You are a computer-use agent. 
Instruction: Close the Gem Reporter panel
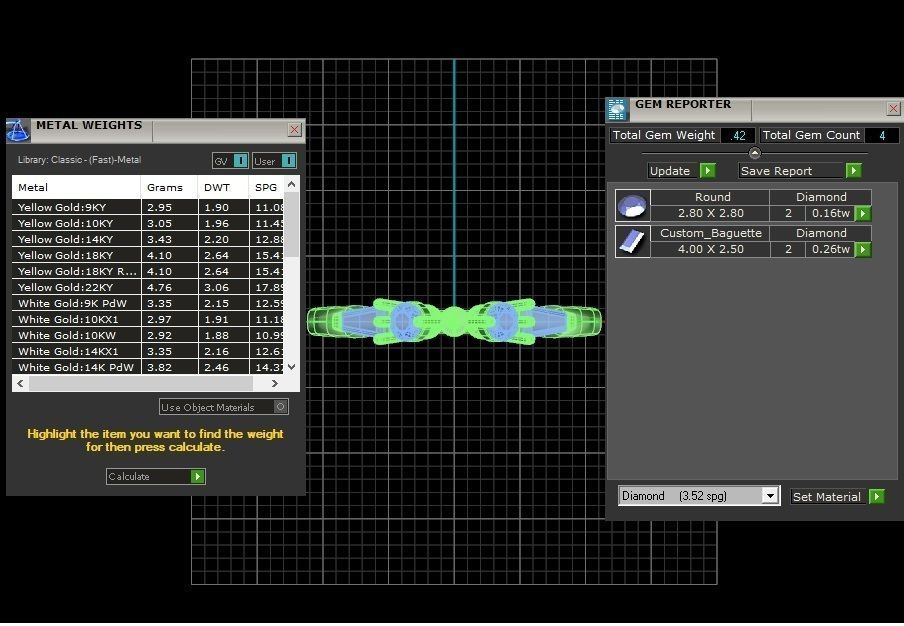click(893, 108)
